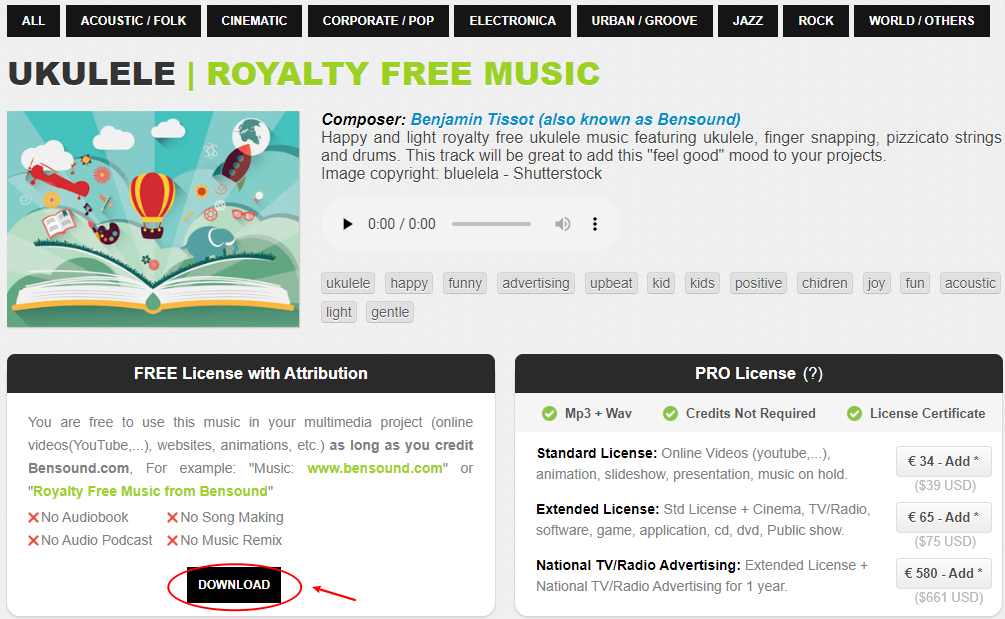This screenshot has height=619, width=1005.
Task: Add the € 65 Extended License
Action: pos(943,517)
